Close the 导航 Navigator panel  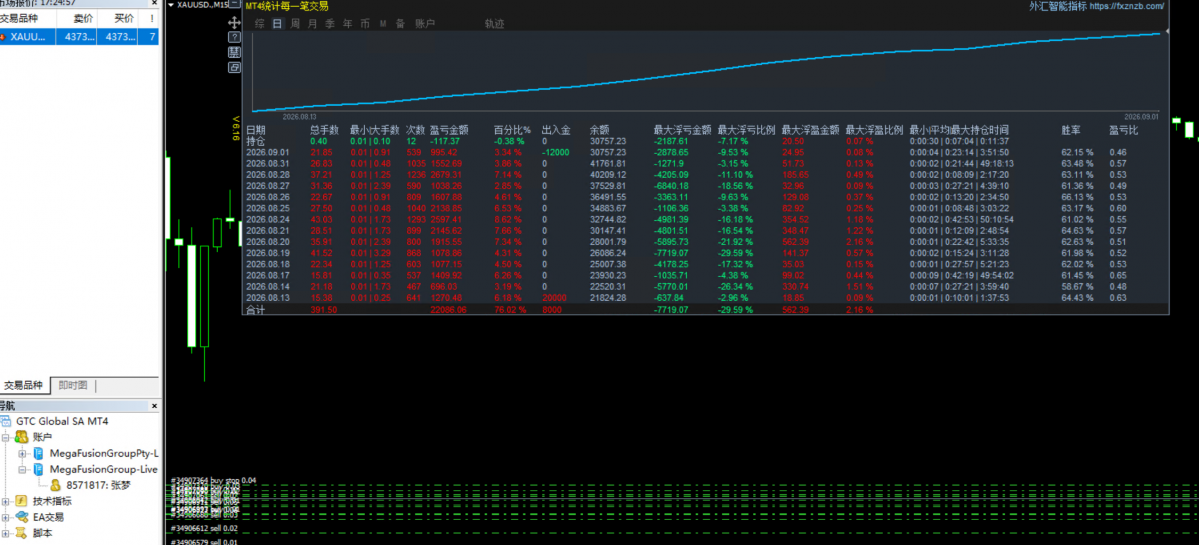(154, 406)
